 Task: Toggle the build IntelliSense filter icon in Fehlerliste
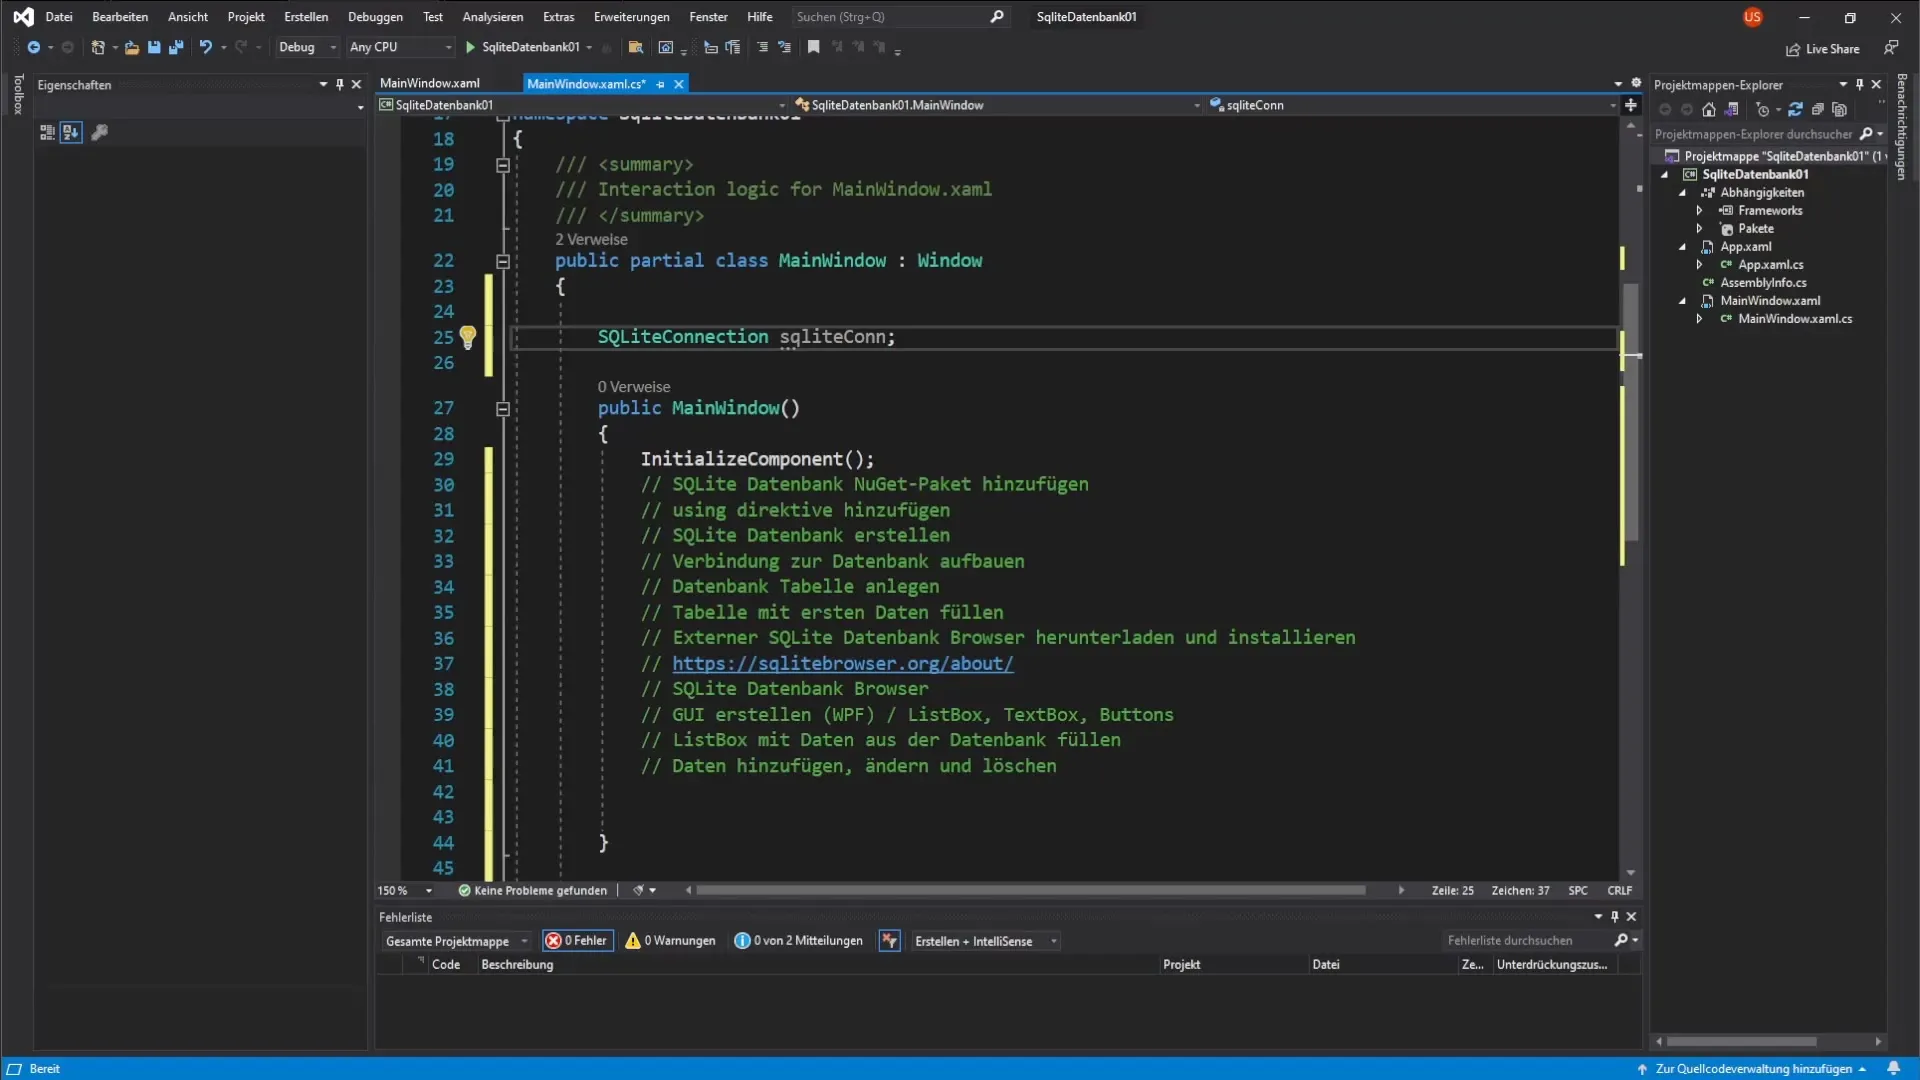889,941
